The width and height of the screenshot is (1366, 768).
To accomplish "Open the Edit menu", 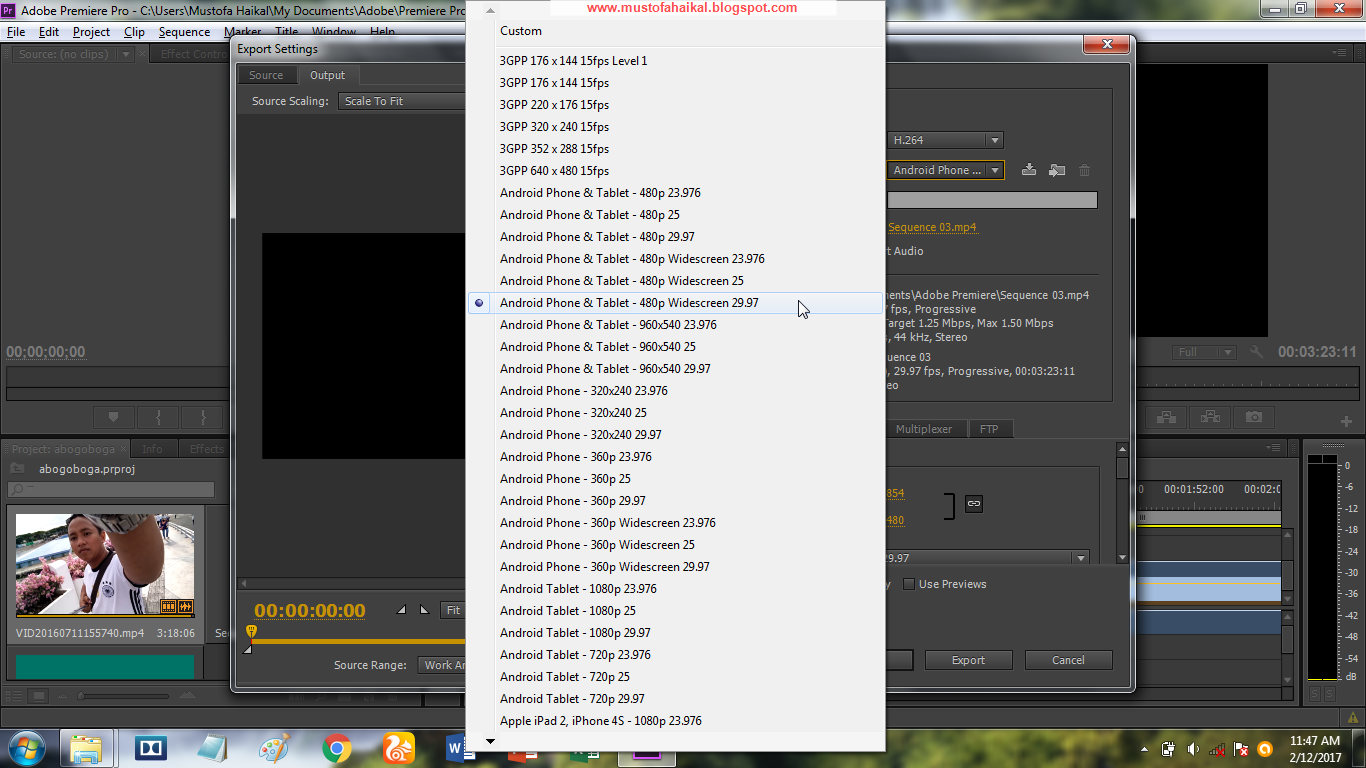I will point(49,32).
